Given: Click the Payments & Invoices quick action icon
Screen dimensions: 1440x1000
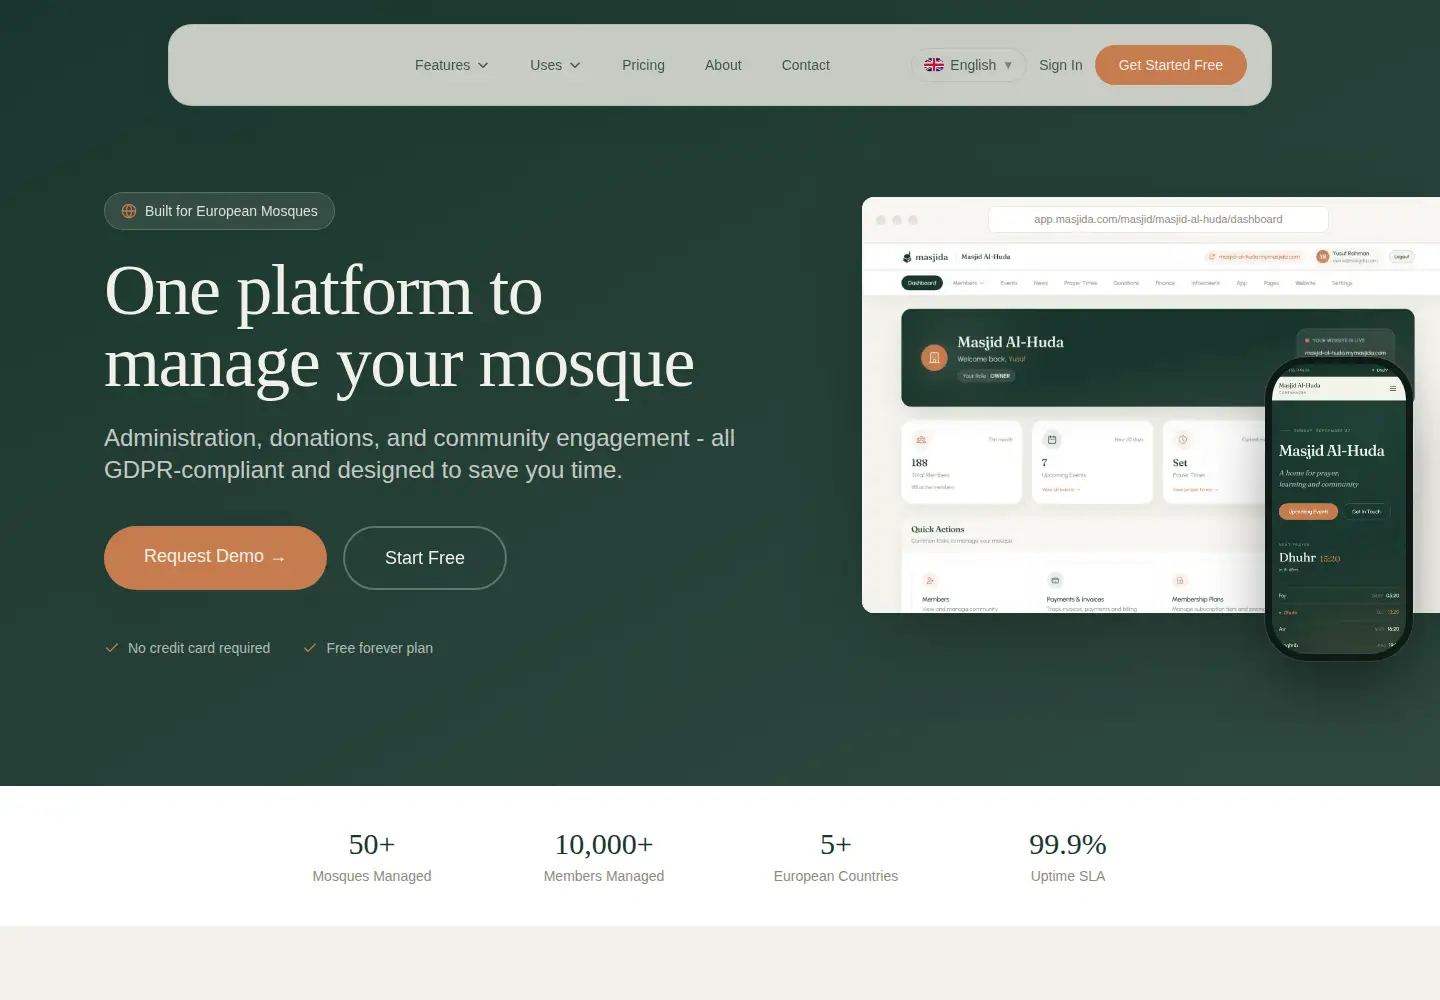Looking at the screenshot, I should click(x=1055, y=580).
